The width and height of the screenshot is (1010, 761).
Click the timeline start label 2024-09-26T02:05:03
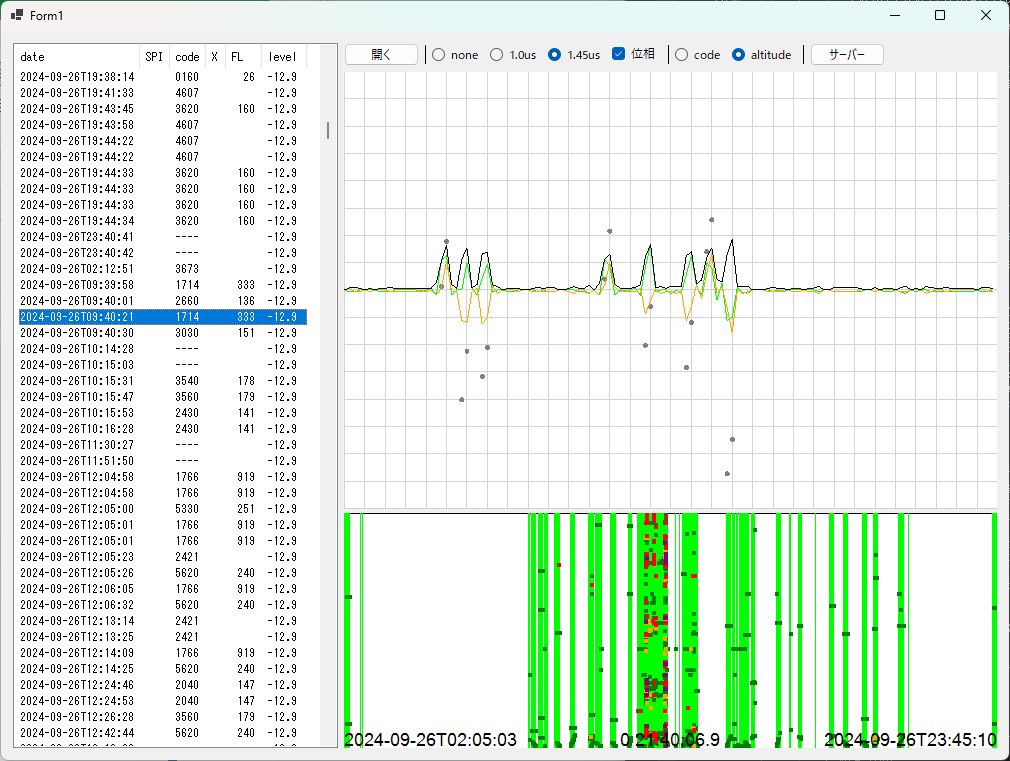click(430, 740)
